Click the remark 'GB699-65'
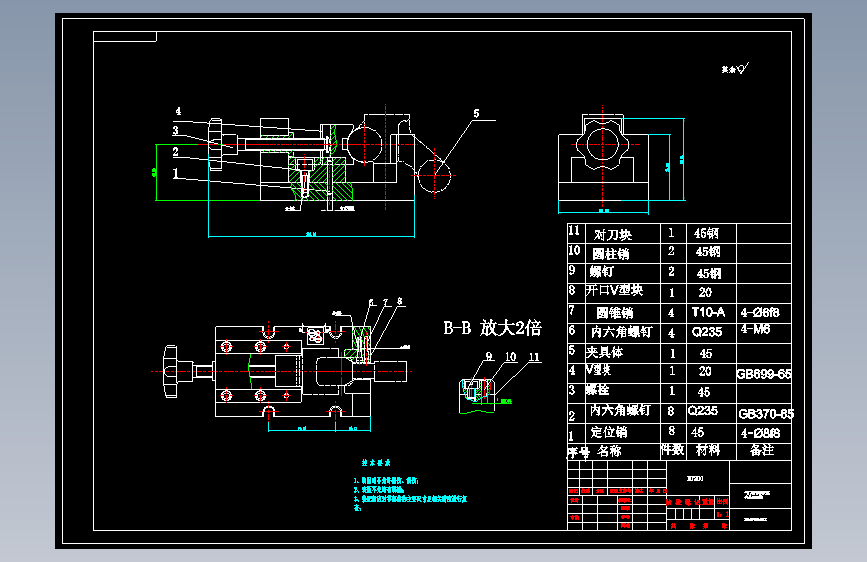The height and width of the screenshot is (562, 867). coord(764,374)
